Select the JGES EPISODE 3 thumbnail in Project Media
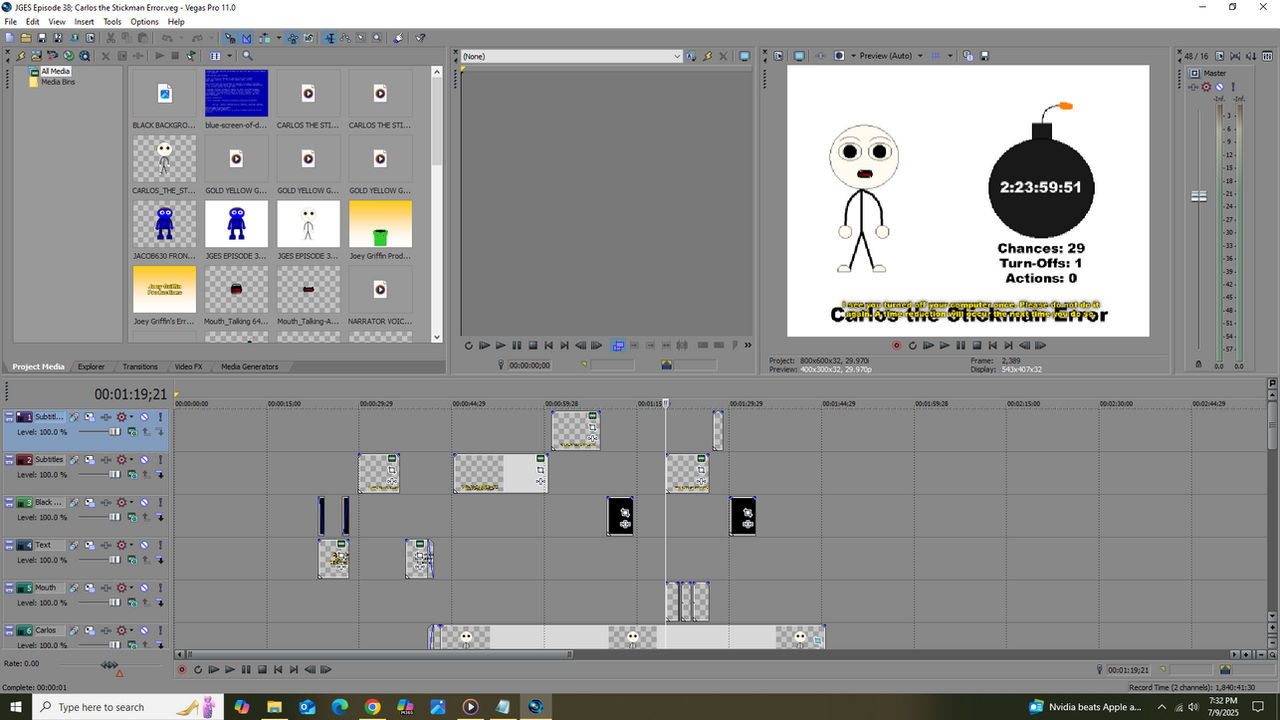The height and width of the screenshot is (720, 1280). click(x=236, y=222)
